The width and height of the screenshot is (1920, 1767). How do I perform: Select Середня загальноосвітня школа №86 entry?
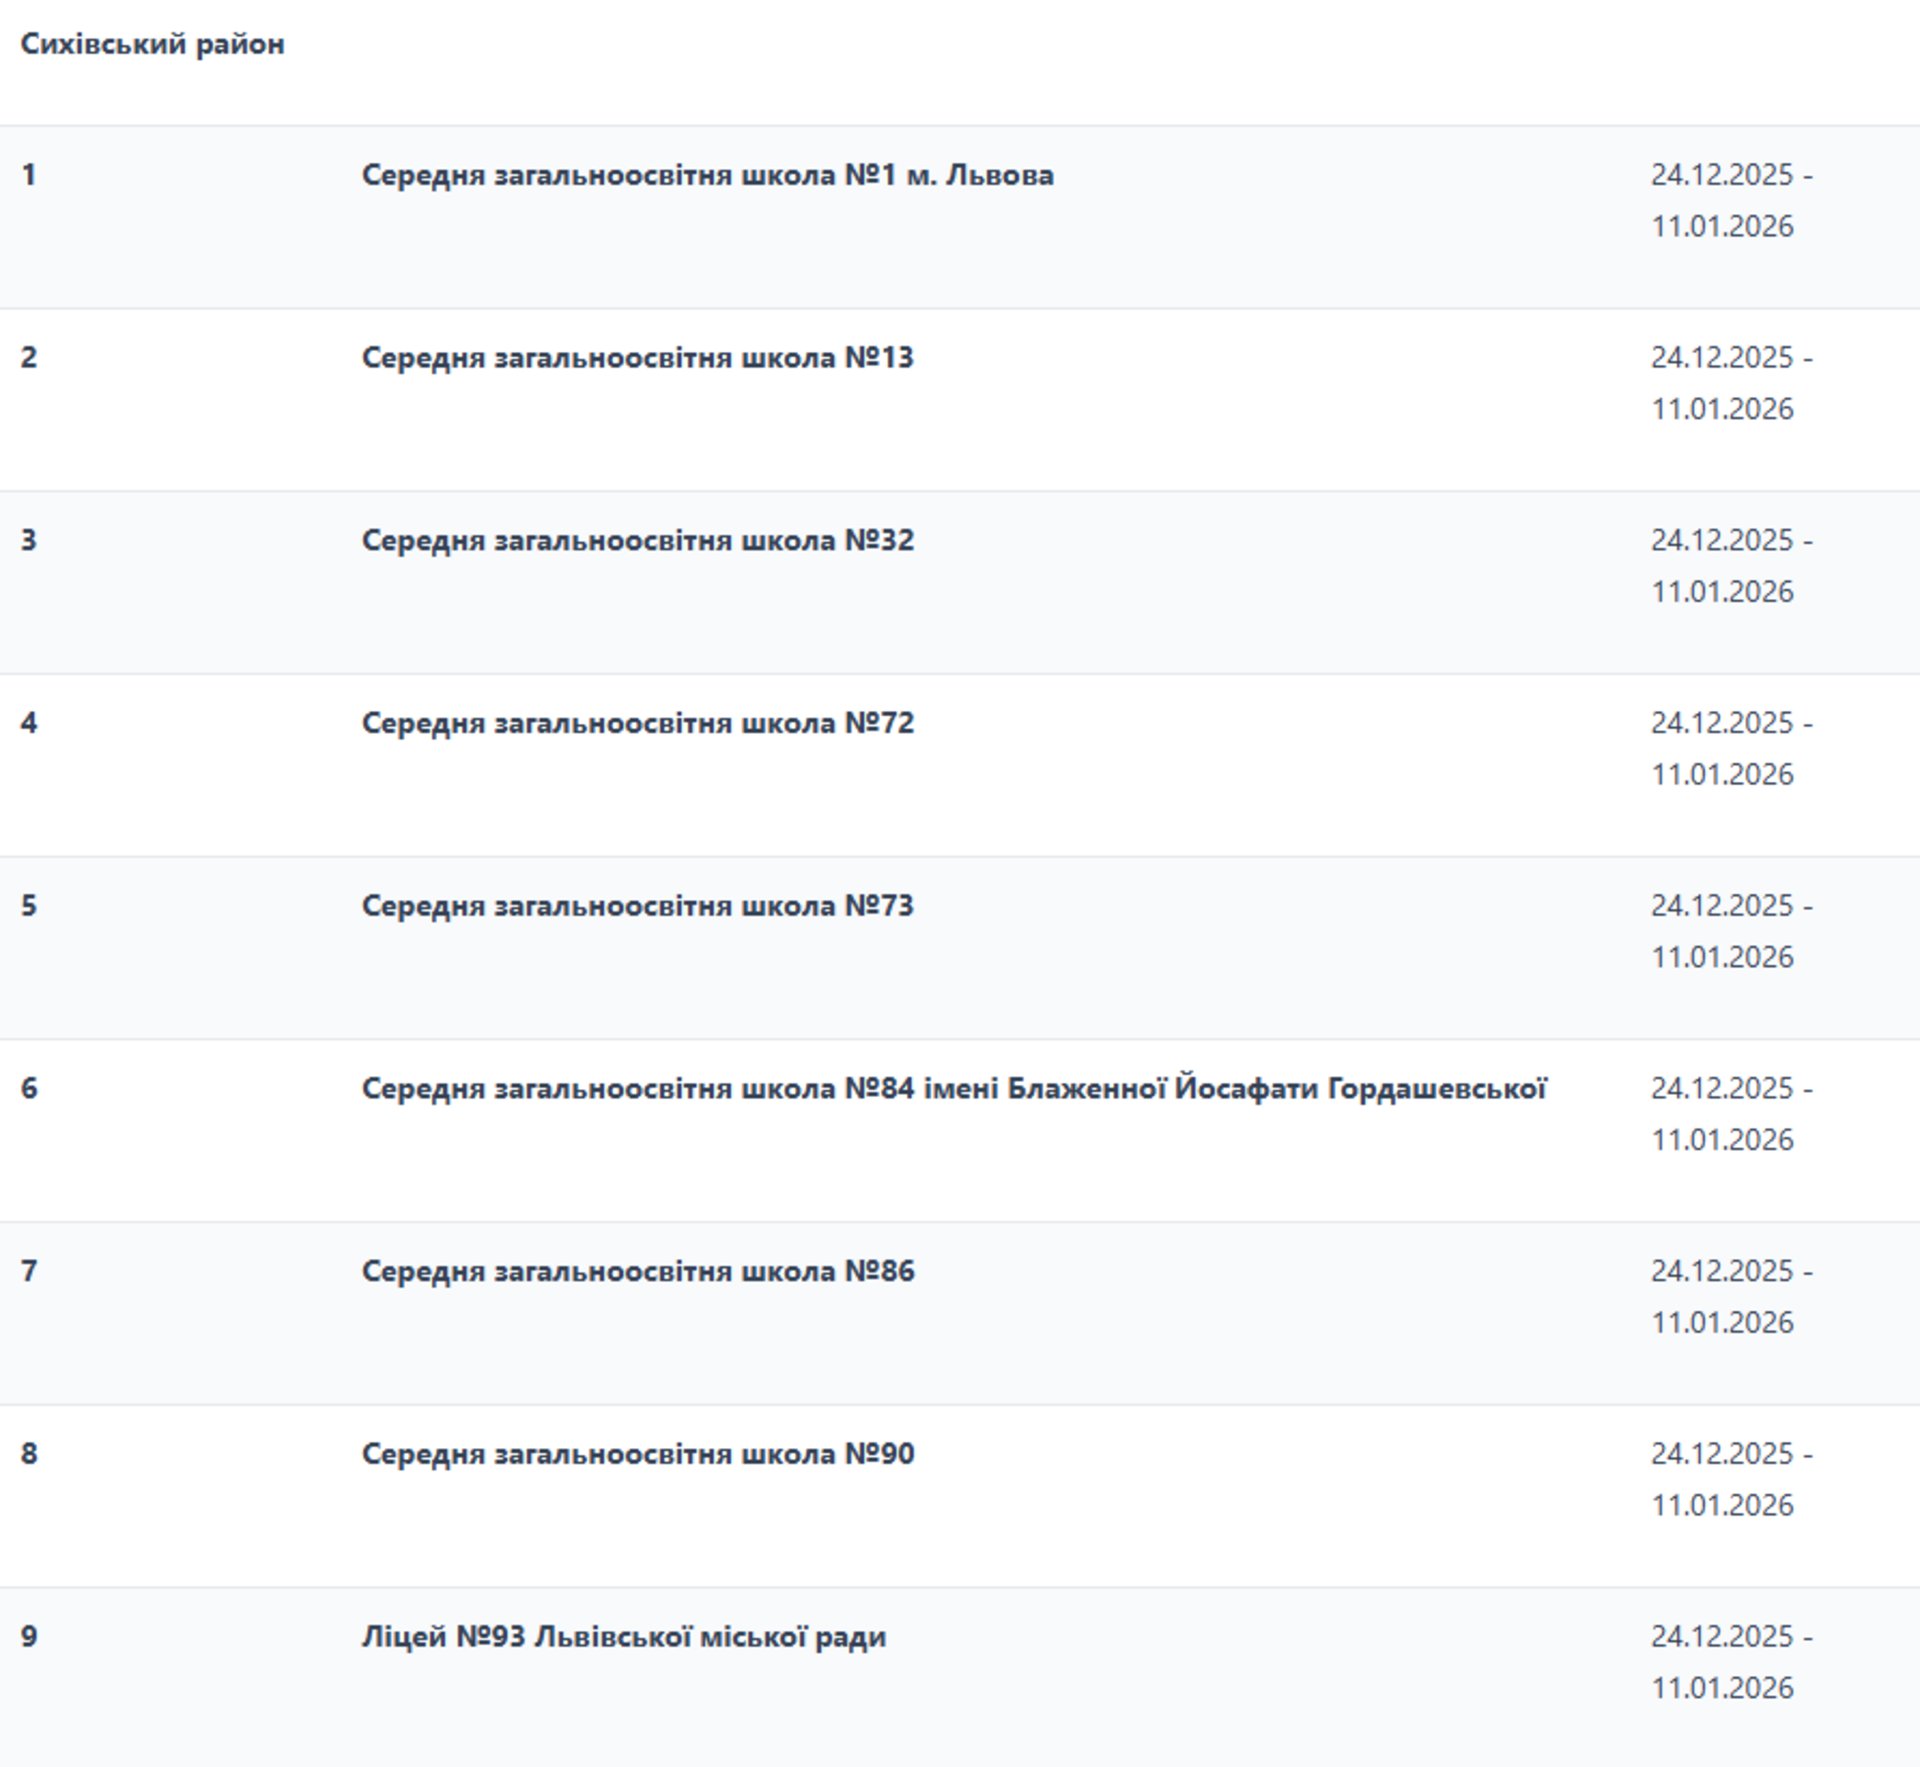637,1271
